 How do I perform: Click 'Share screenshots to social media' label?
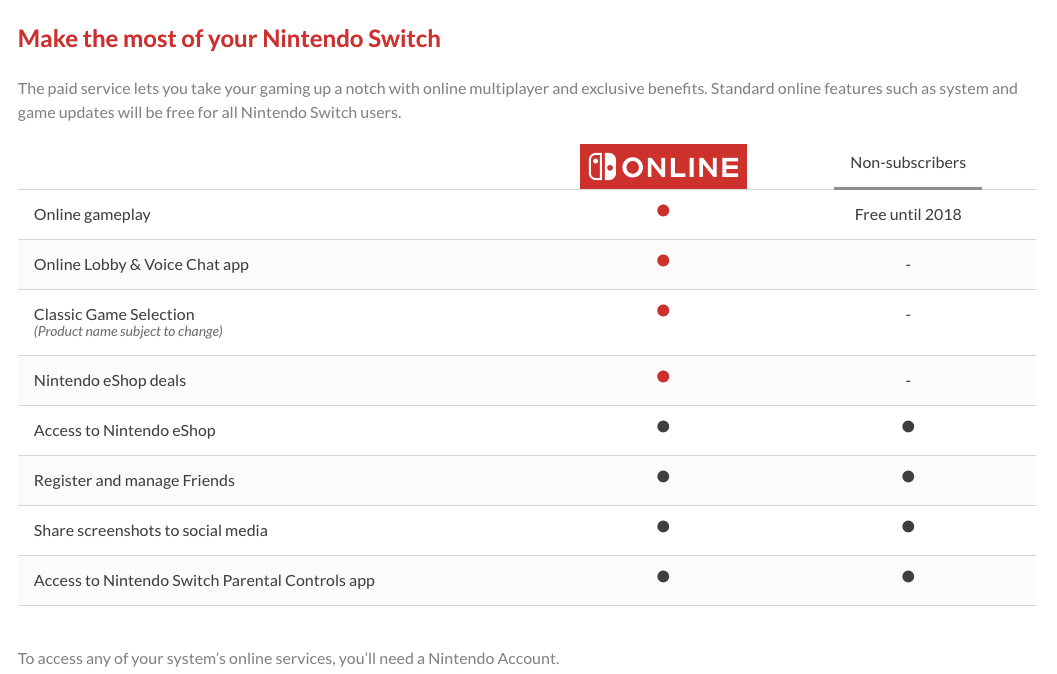tap(151, 530)
